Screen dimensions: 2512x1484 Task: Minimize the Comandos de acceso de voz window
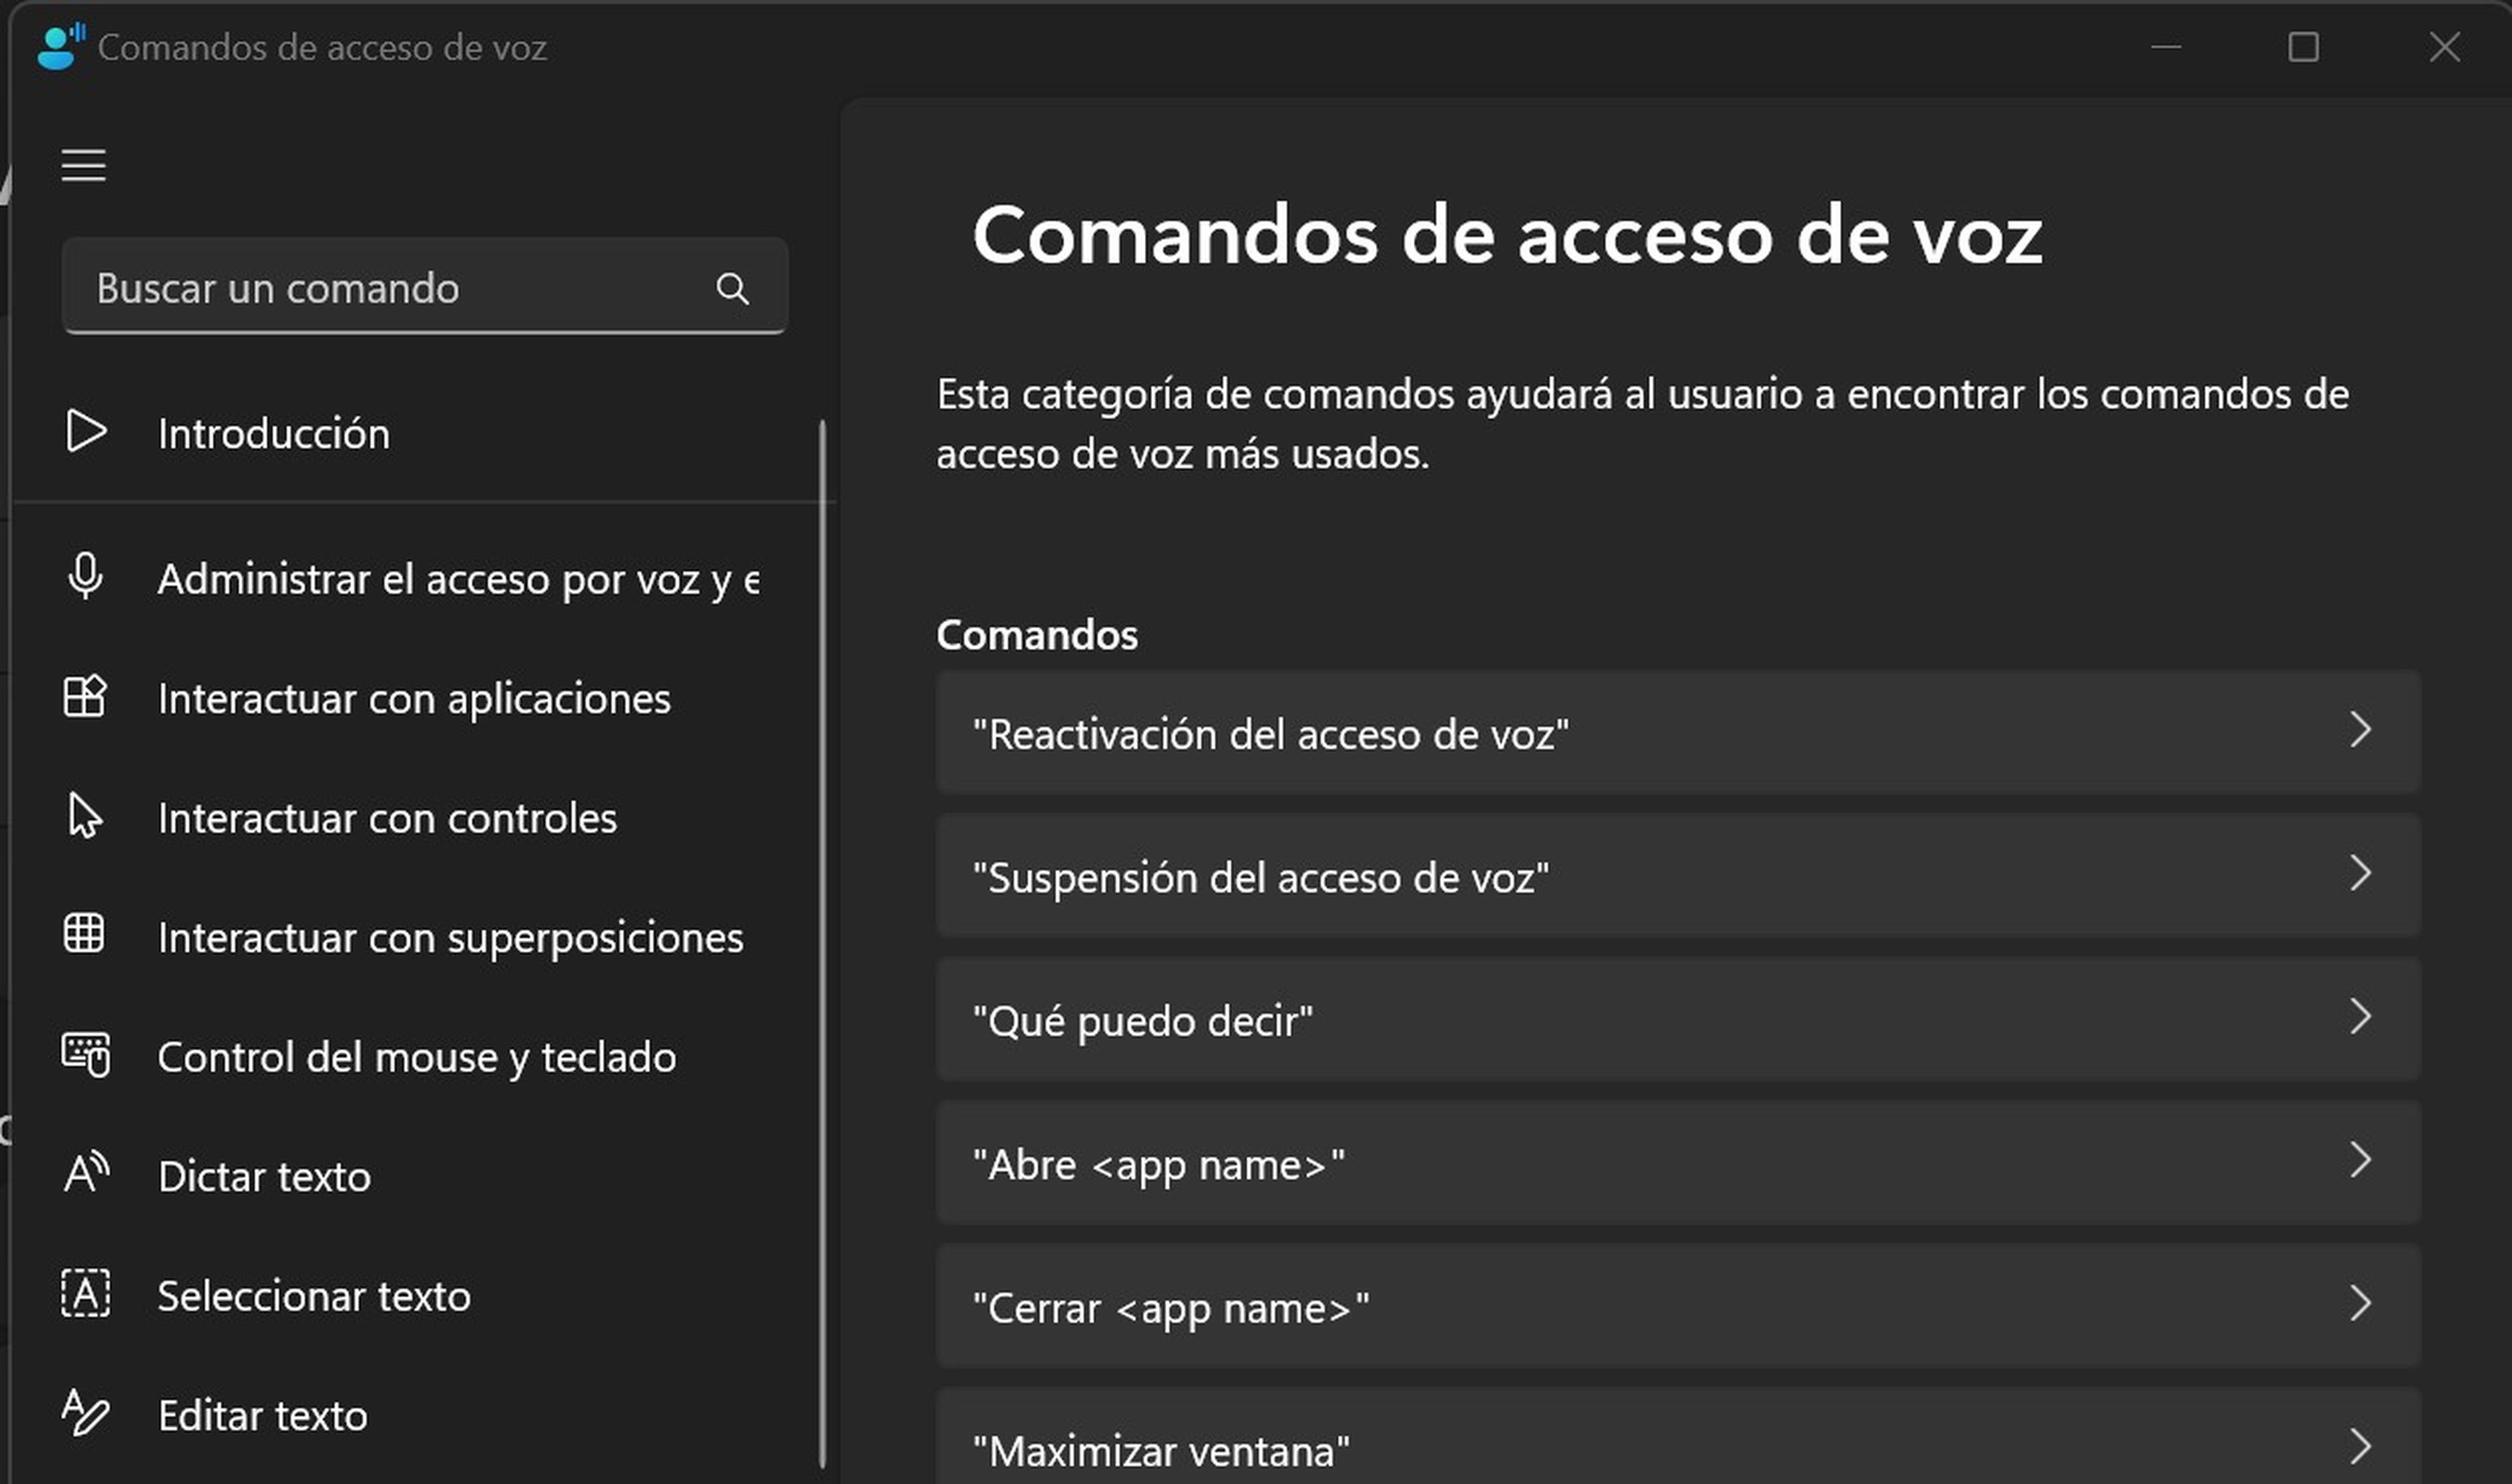(2166, 47)
